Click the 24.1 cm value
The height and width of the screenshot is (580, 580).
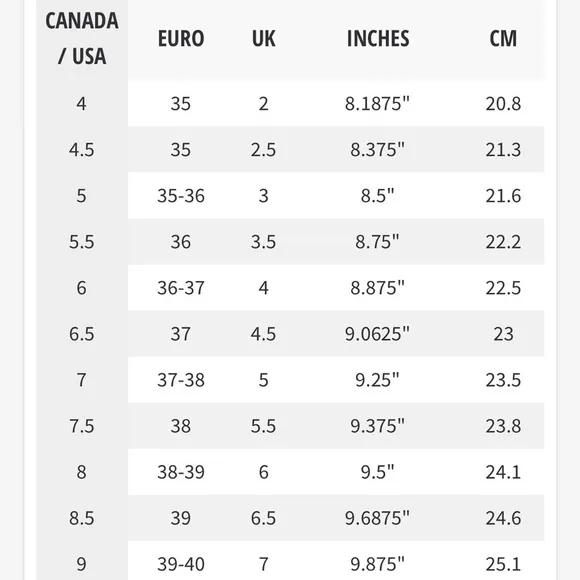(503, 472)
